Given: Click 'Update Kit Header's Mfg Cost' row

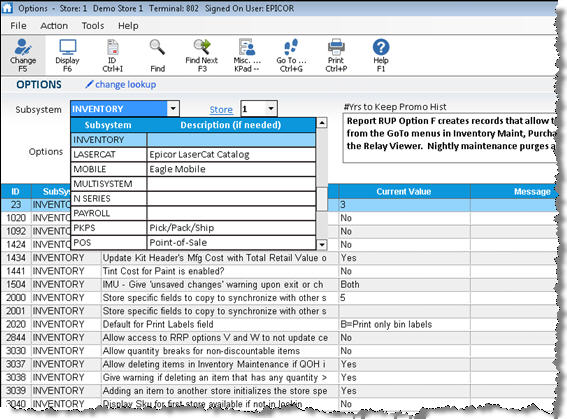Looking at the screenshot, I should coord(278,258).
